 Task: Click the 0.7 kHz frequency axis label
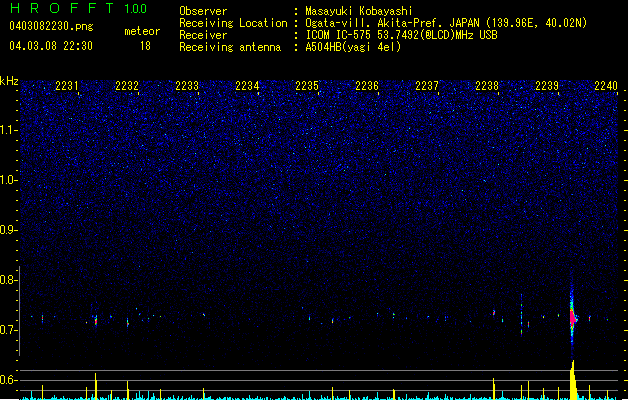[x=8, y=330]
